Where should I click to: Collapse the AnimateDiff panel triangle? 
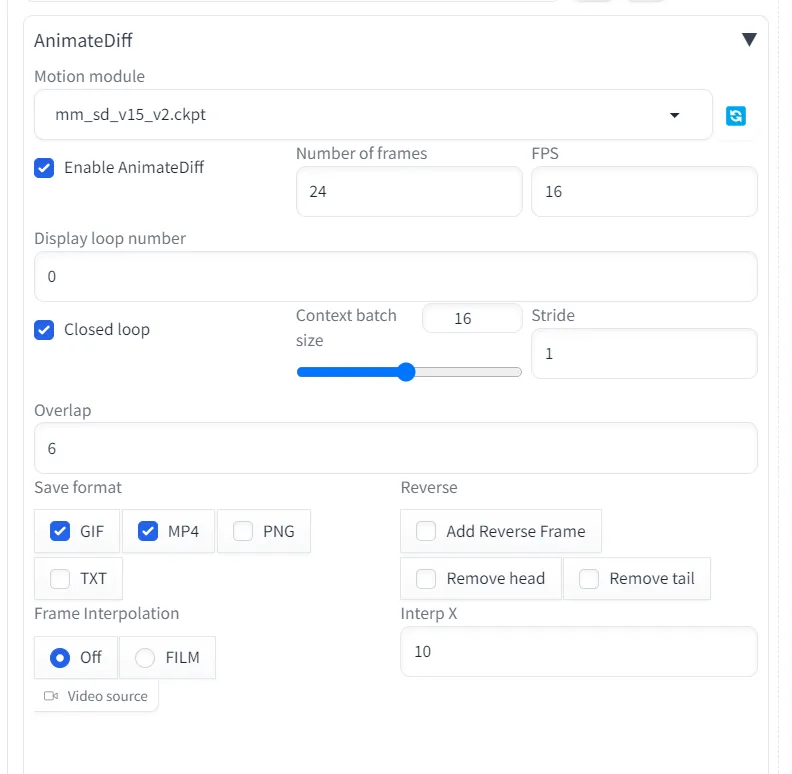pyautogui.click(x=749, y=40)
